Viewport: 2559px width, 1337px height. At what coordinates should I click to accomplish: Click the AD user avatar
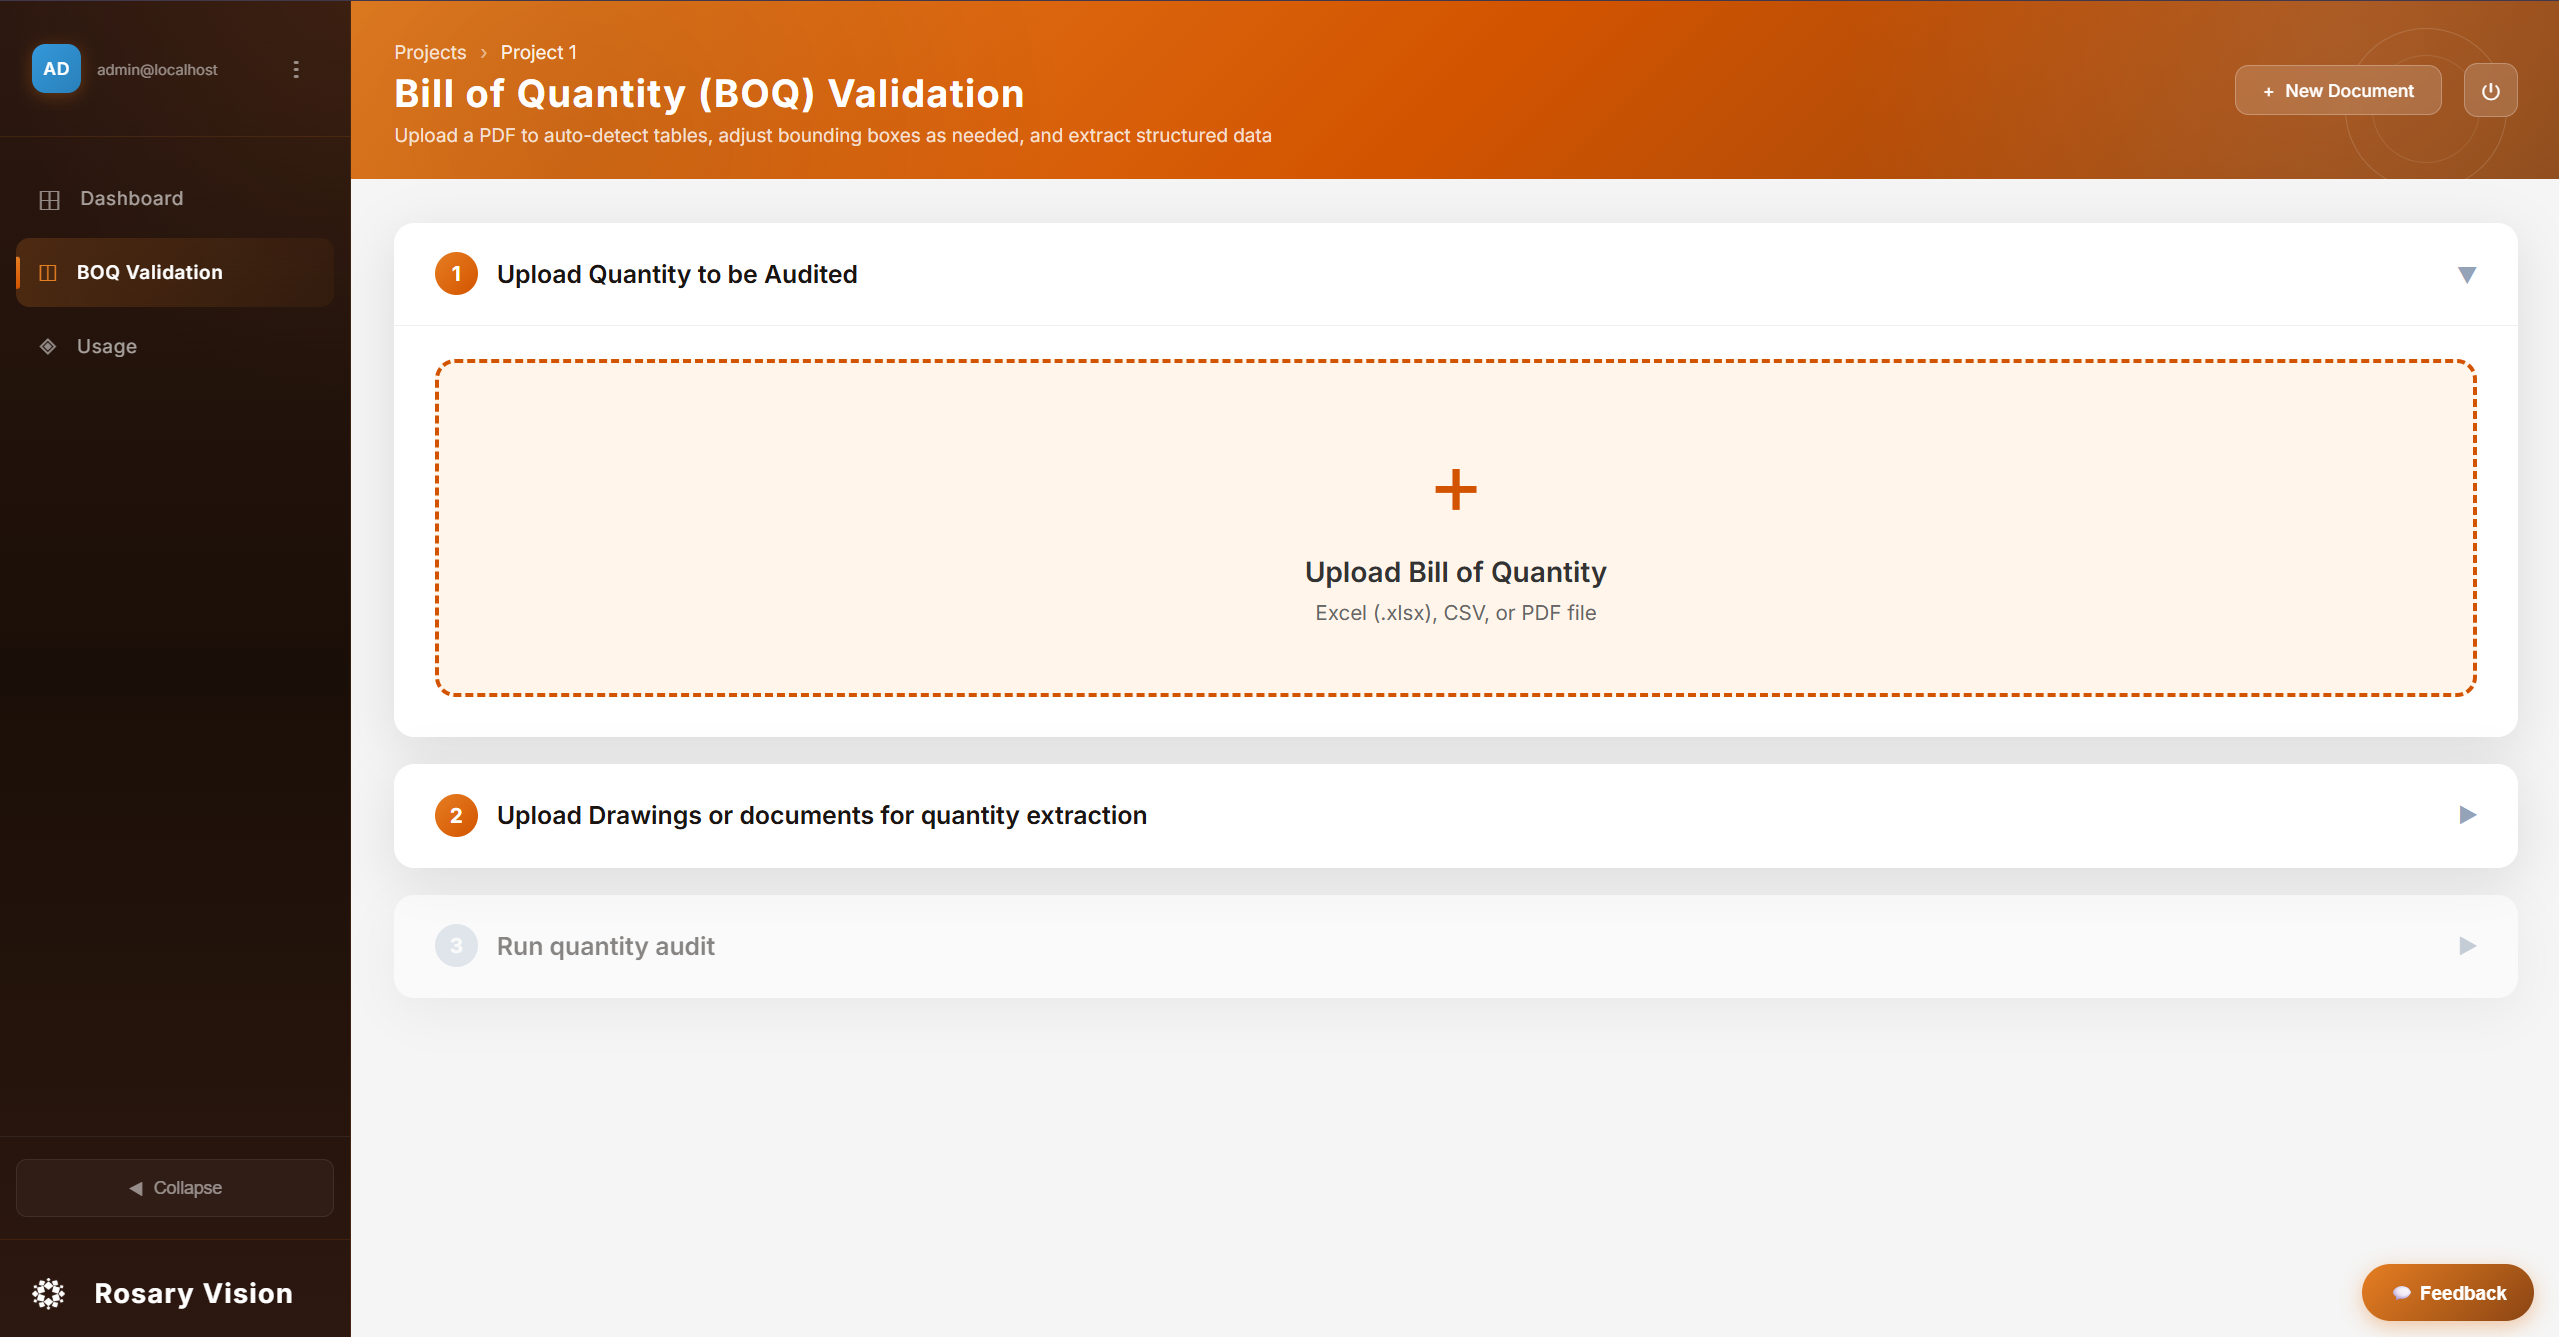pos(56,69)
